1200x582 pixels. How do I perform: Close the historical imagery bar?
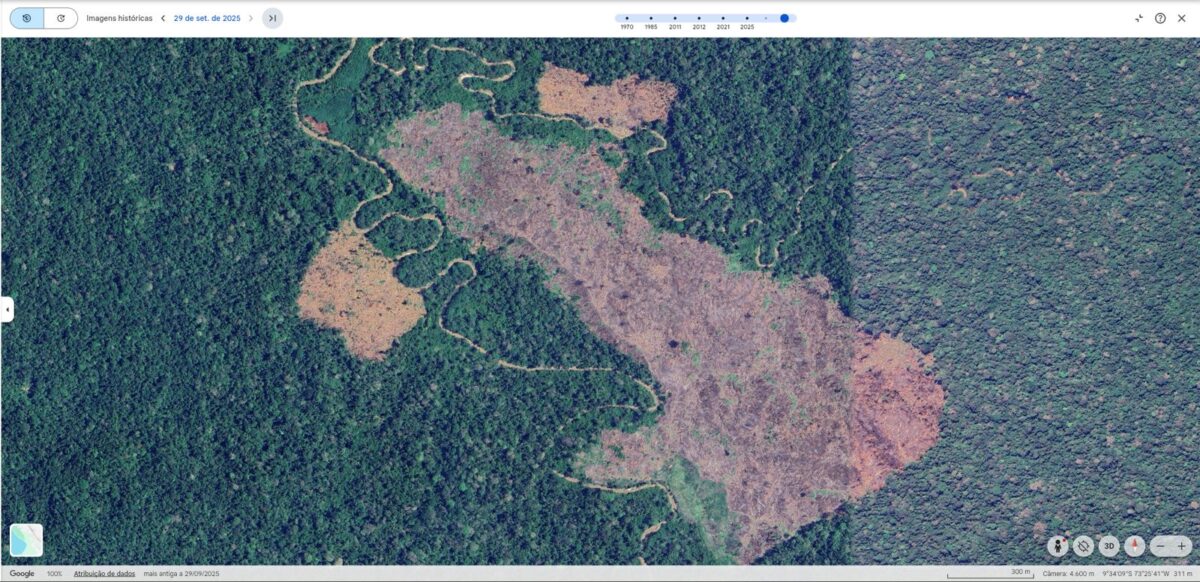(x=1181, y=18)
